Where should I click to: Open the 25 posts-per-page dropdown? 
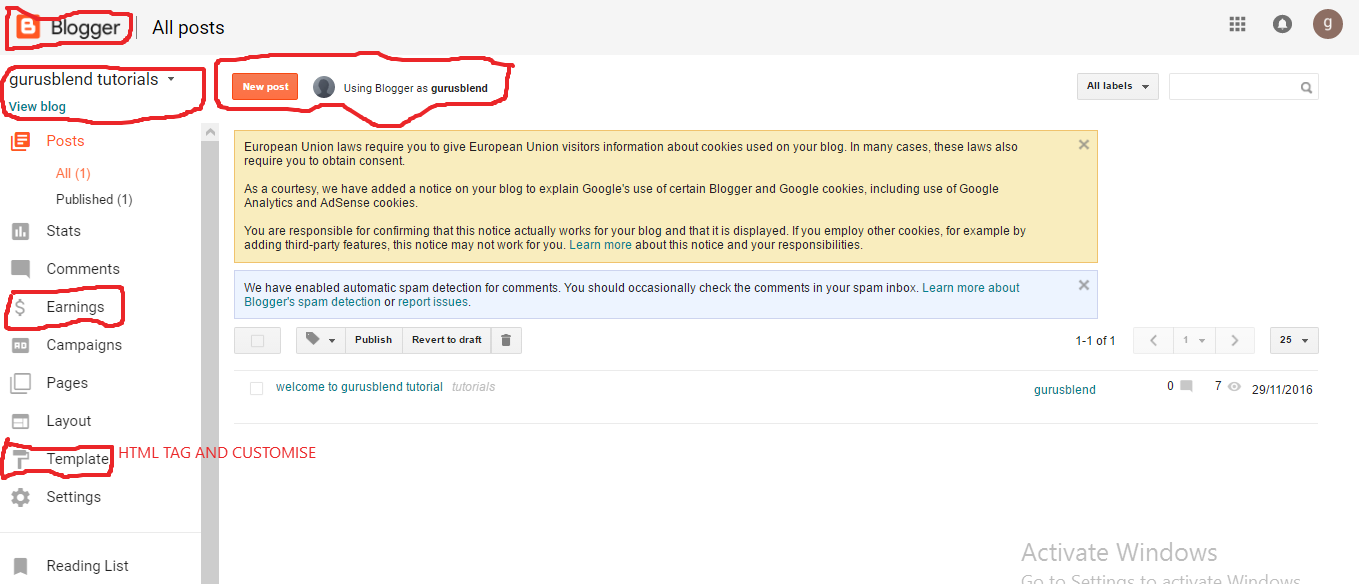1294,340
